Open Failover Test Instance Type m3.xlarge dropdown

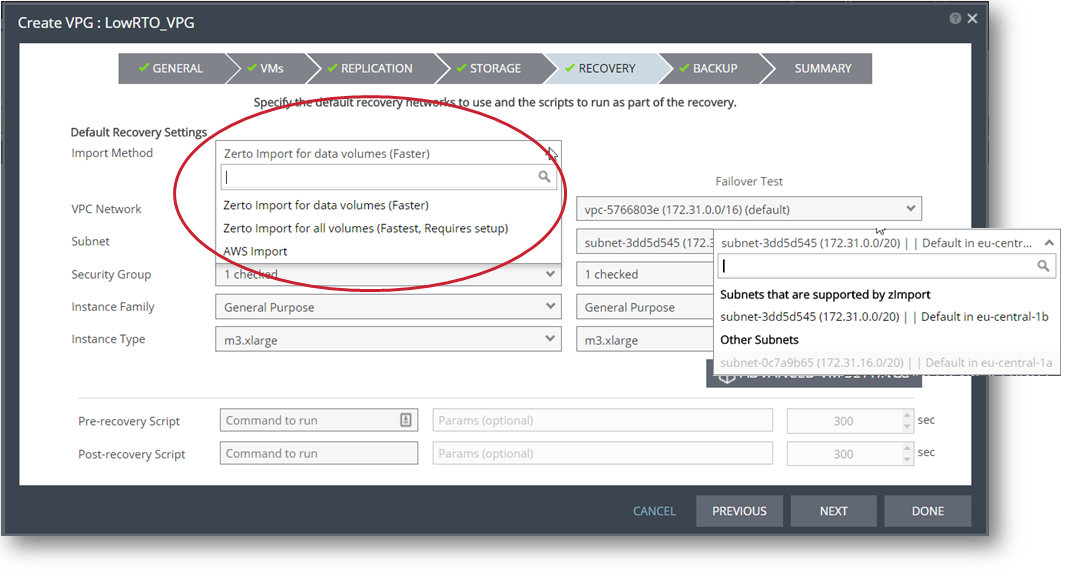coord(645,340)
